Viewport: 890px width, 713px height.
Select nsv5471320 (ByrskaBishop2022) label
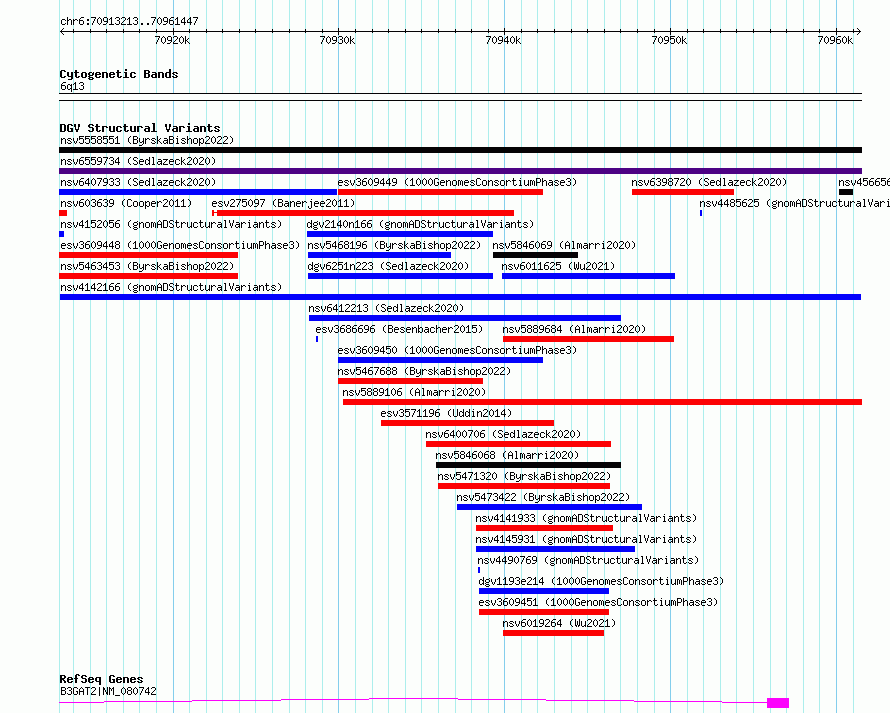click(524, 476)
